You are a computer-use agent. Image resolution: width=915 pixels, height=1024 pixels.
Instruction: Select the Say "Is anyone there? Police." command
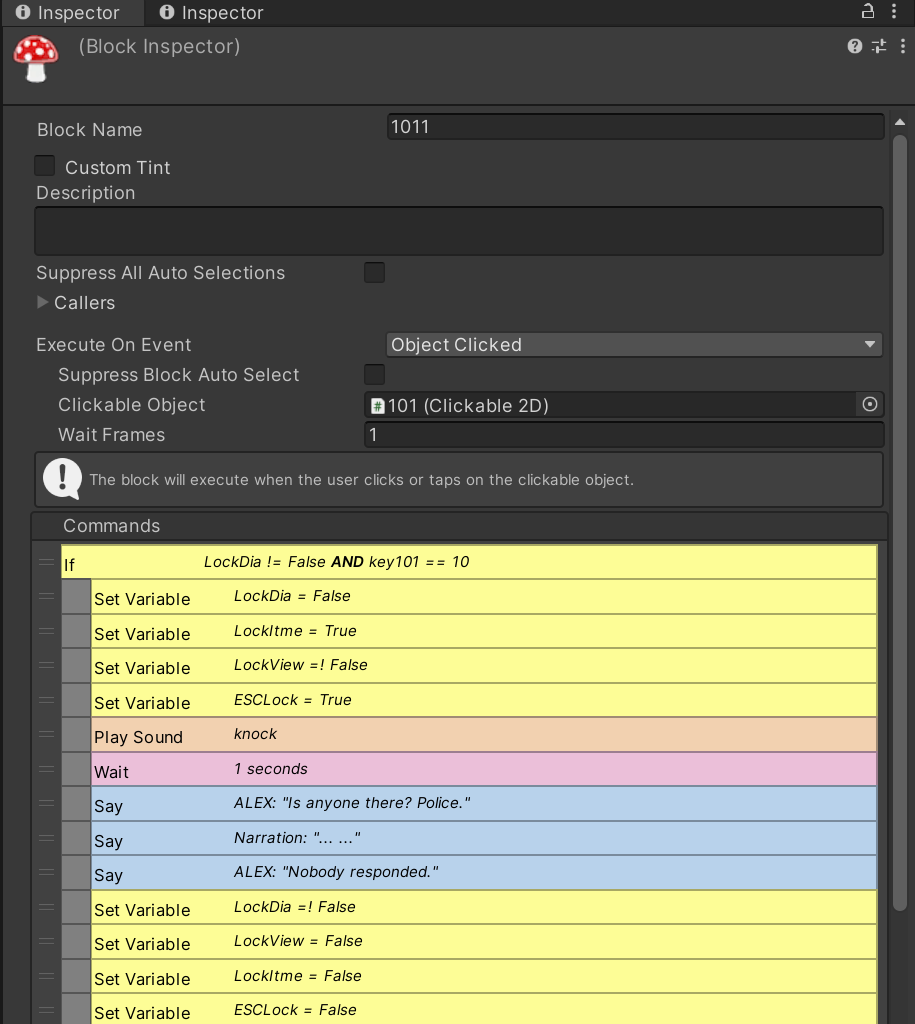483,803
